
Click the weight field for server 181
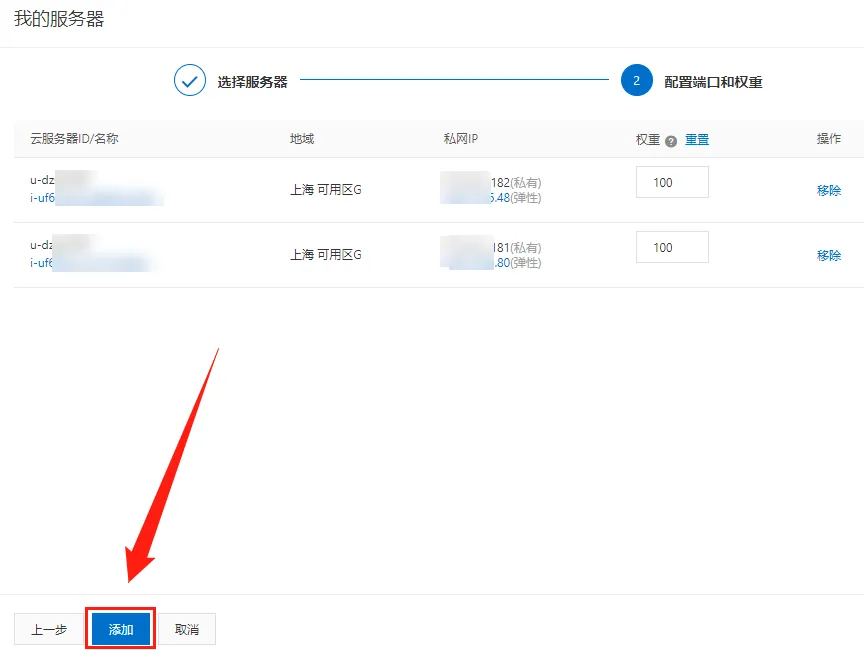click(x=672, y=247)
